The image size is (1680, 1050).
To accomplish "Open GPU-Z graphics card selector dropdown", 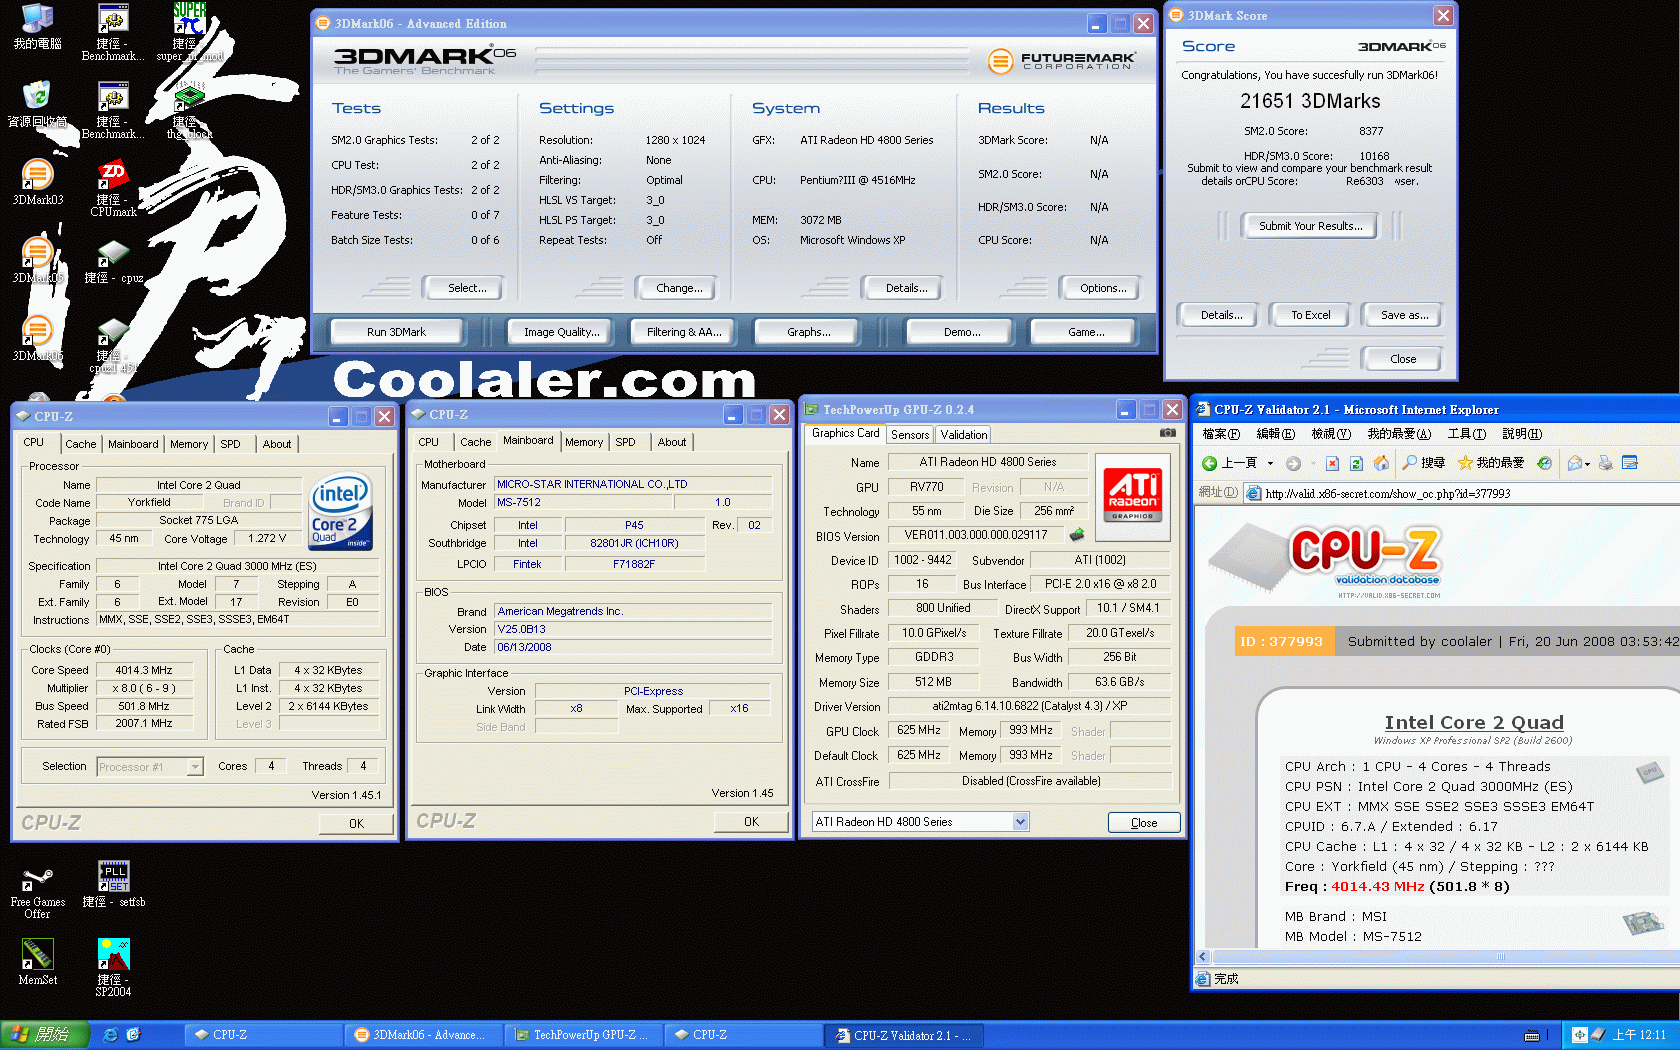I will point(1020,822).
